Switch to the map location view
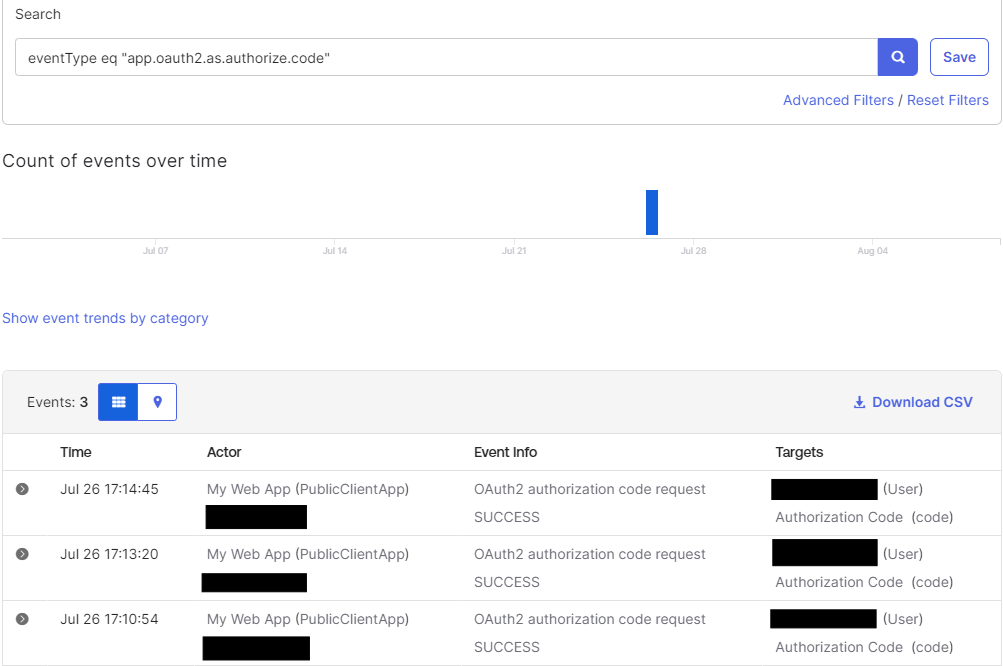 [x=157, y=402]
